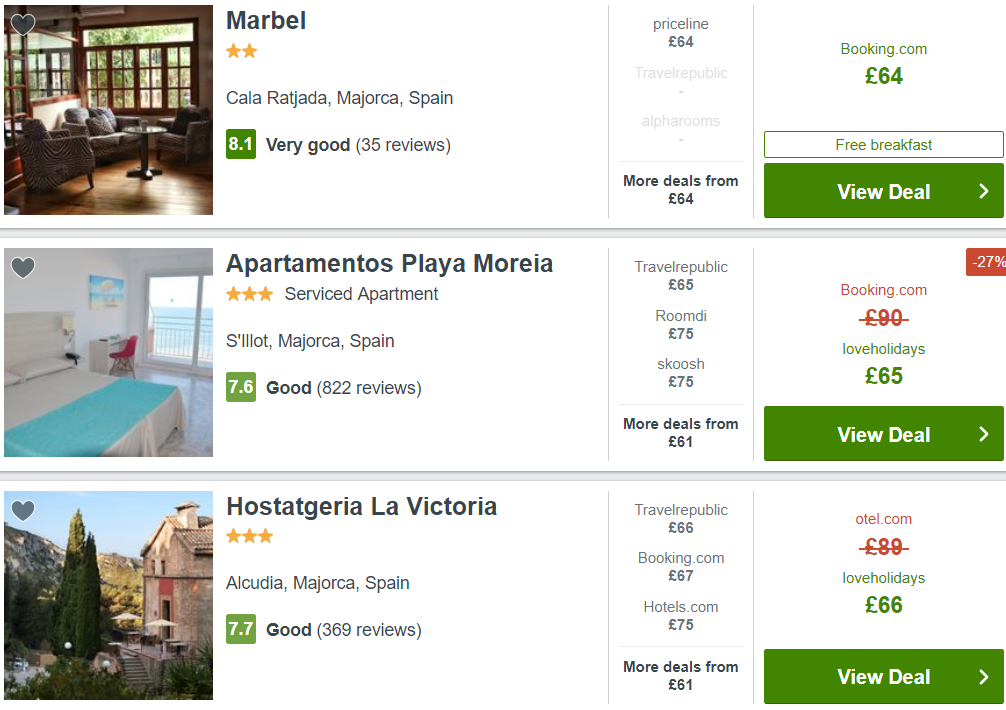Save Apartamentos Playa Moreia via heart icon
The image size is (1006, 710).
click(x=23, y=267)
